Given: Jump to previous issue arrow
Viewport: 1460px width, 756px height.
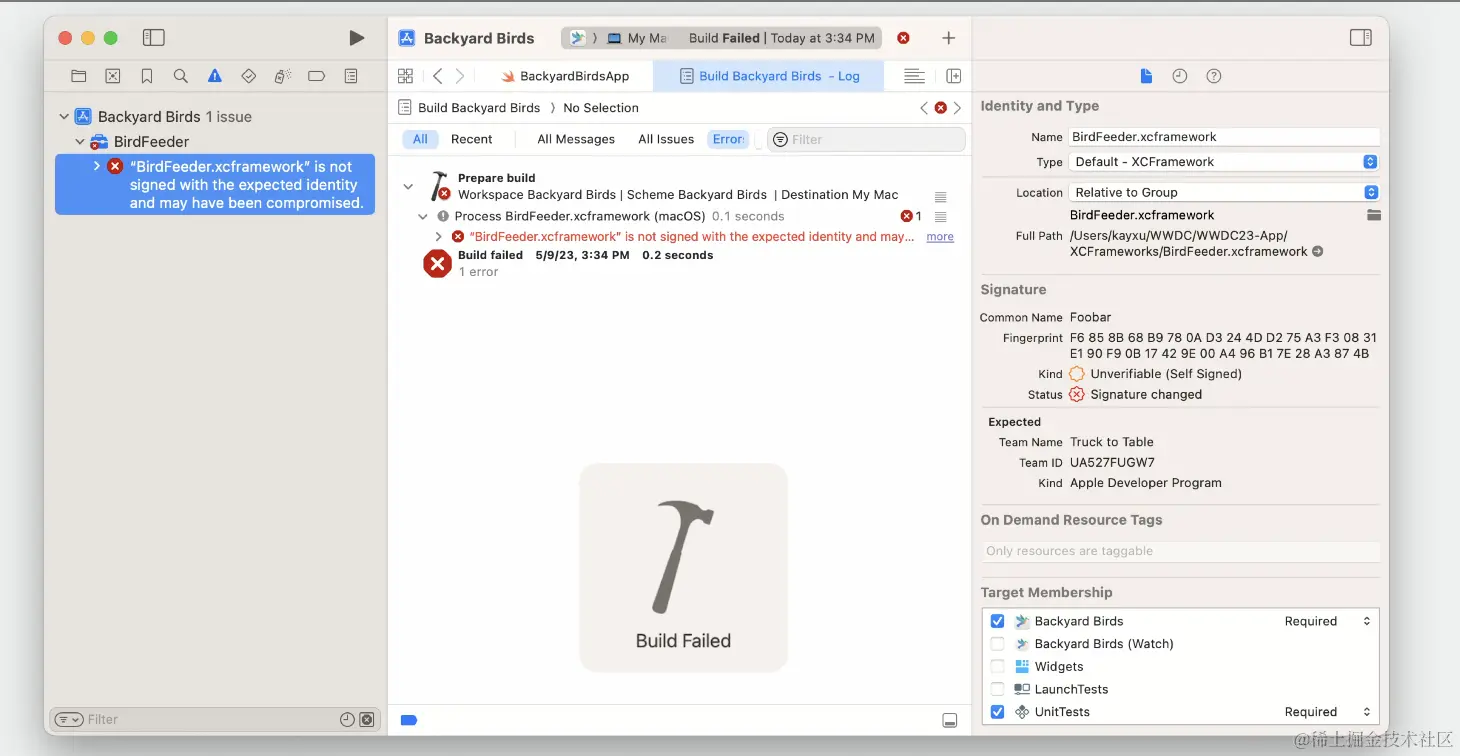Looking at the screenshot, I should tap(924, 108).
